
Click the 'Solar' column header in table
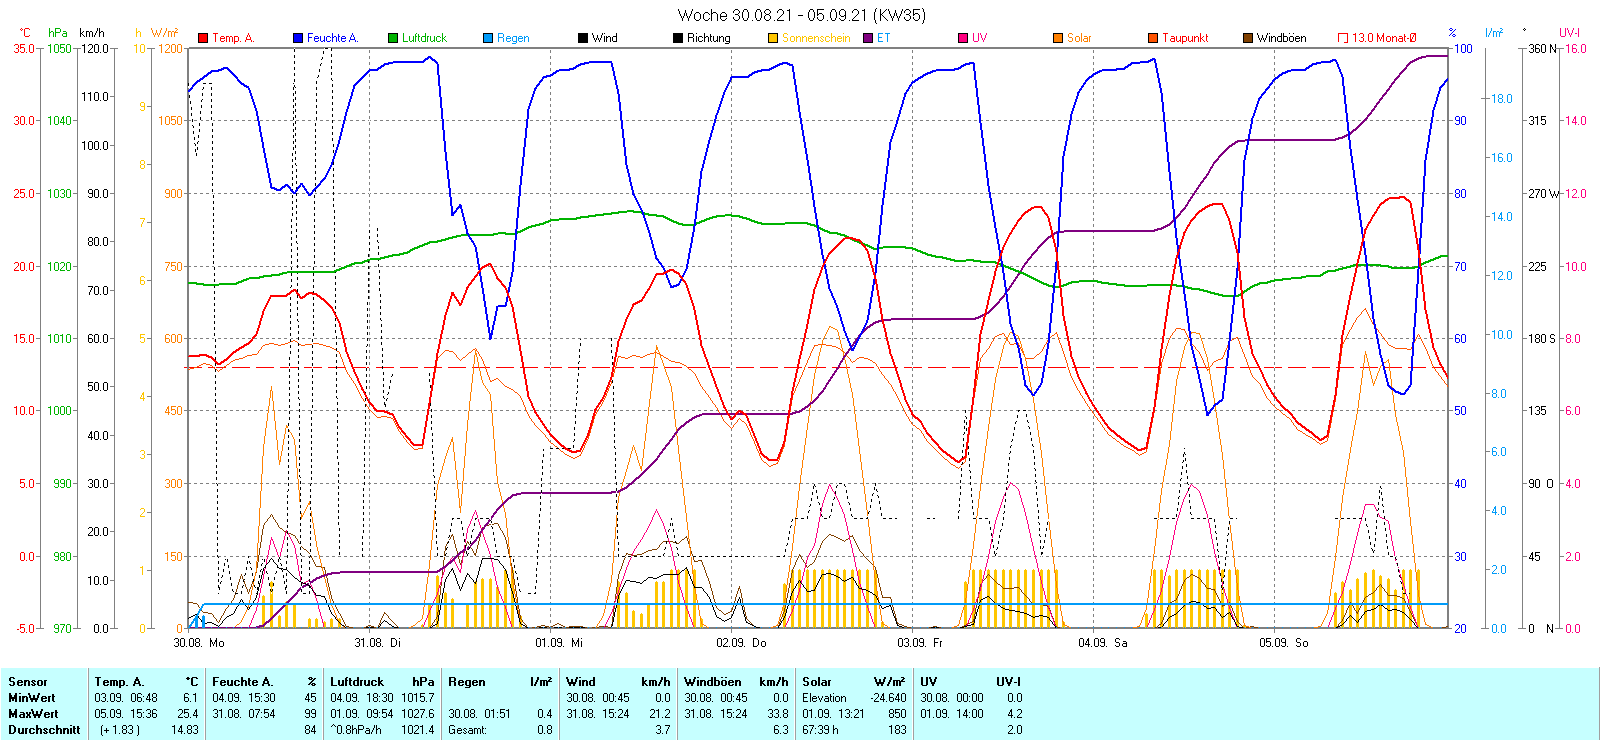click(x=817, y=682)
